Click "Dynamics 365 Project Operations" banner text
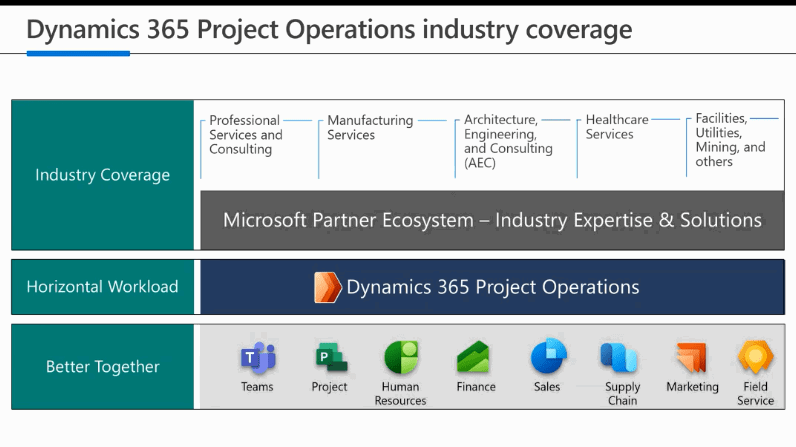Viewport: 796px width, 447px height. [x=492, y=287]
